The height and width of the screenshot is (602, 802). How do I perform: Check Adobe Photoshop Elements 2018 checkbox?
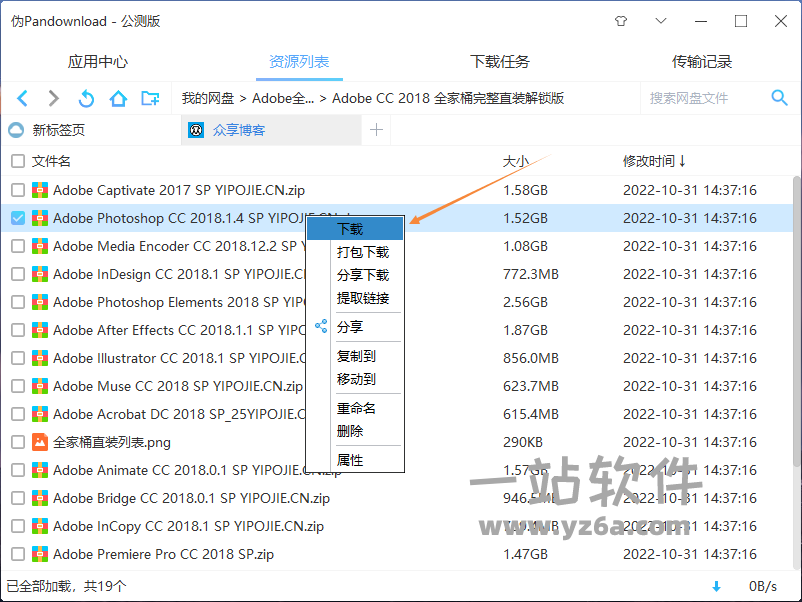click(x=18, y=302)
